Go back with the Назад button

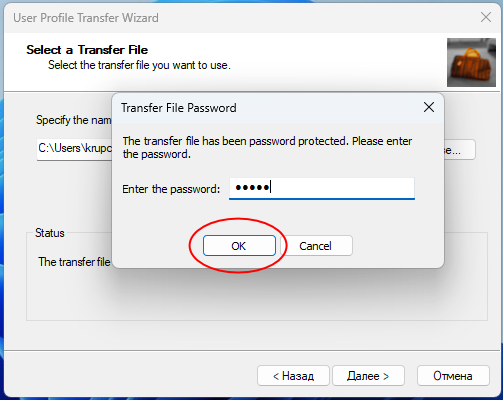point(293,376)
